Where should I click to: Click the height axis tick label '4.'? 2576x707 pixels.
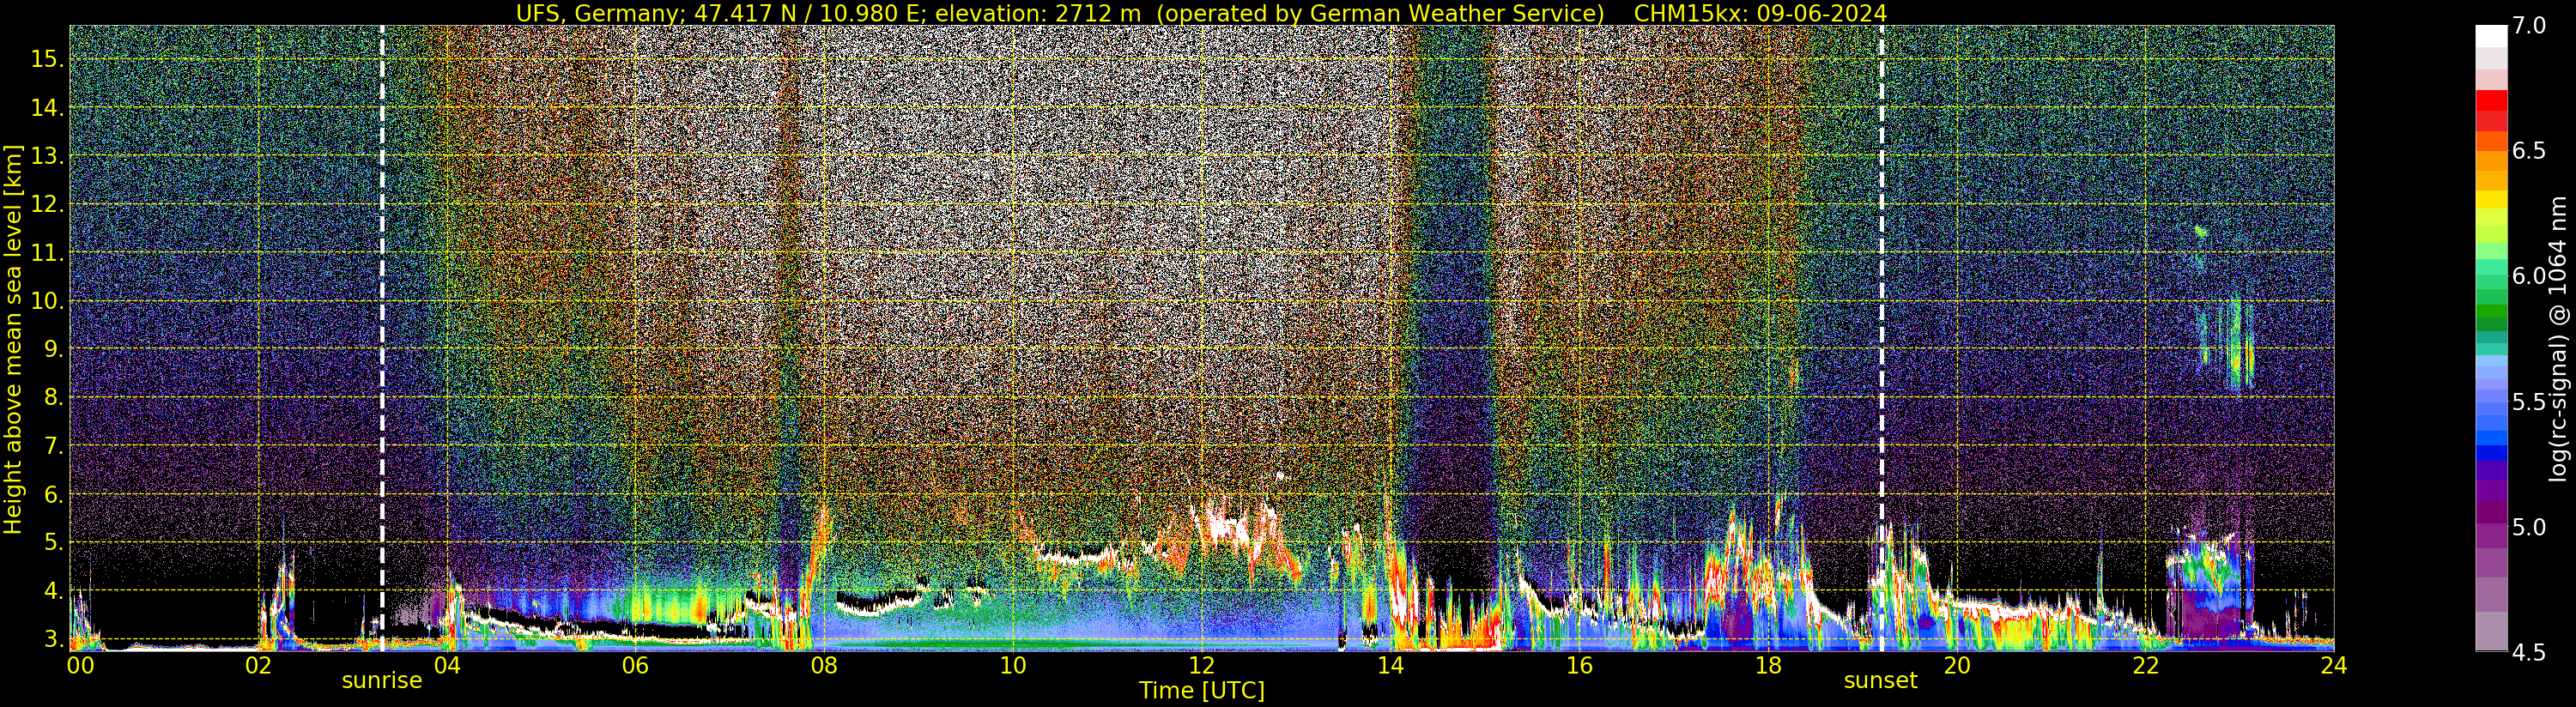[x=53, y=591]
